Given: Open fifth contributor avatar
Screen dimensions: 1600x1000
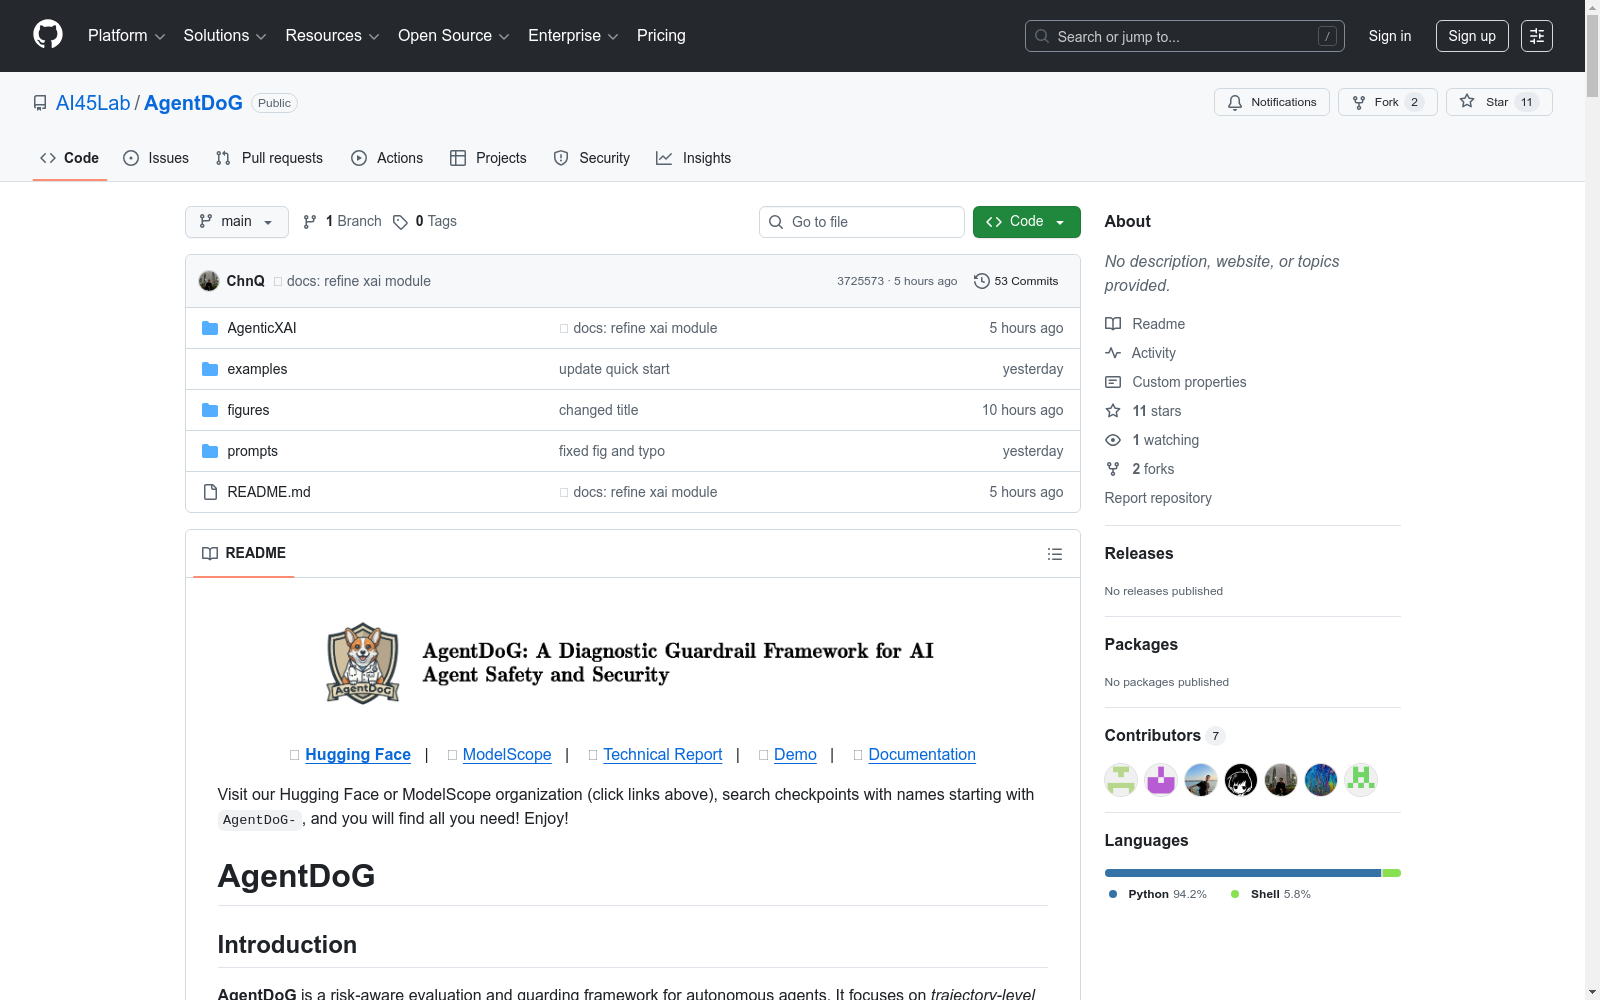Looking at the screenshot, I should click(1281, 780).
